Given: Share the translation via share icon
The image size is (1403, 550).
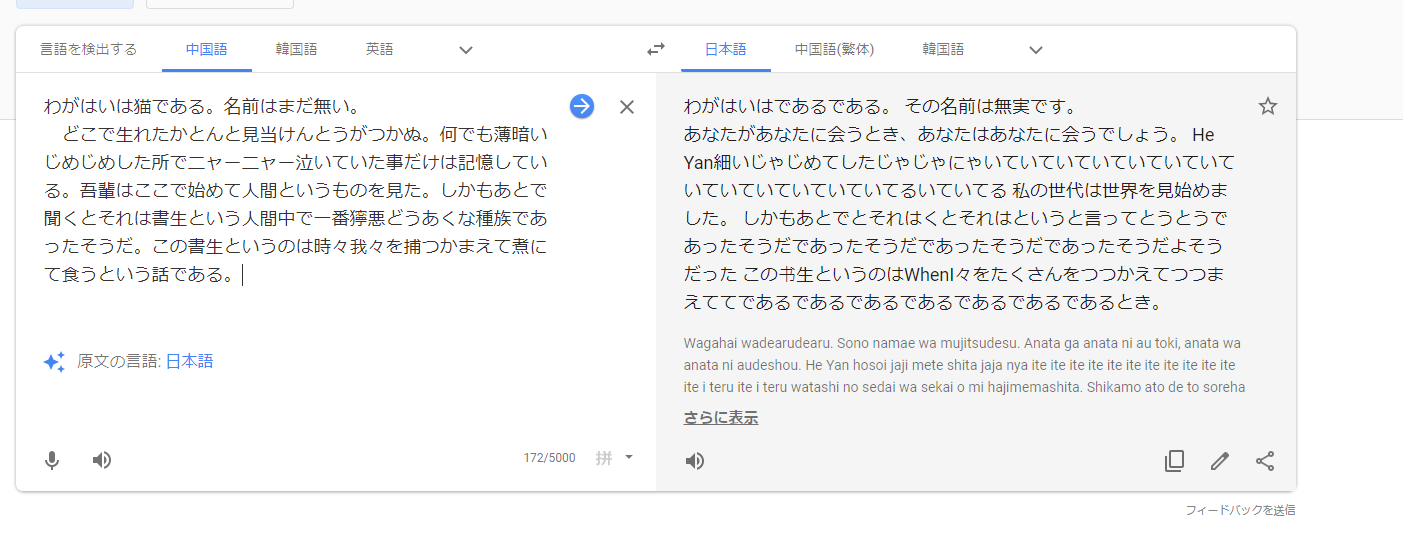Looking at the screenshot, I should tap(1265, 461).
